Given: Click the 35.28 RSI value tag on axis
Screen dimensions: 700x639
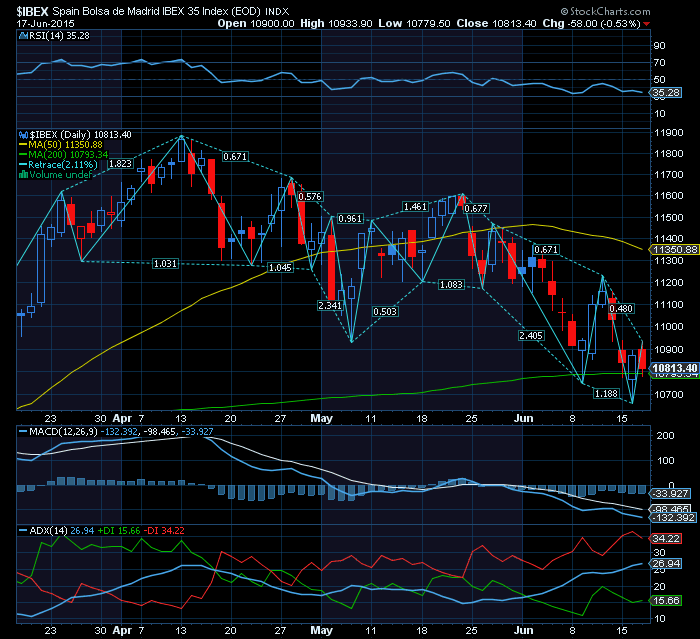Looking at the screenshot, I should click(x=666, y=93).
